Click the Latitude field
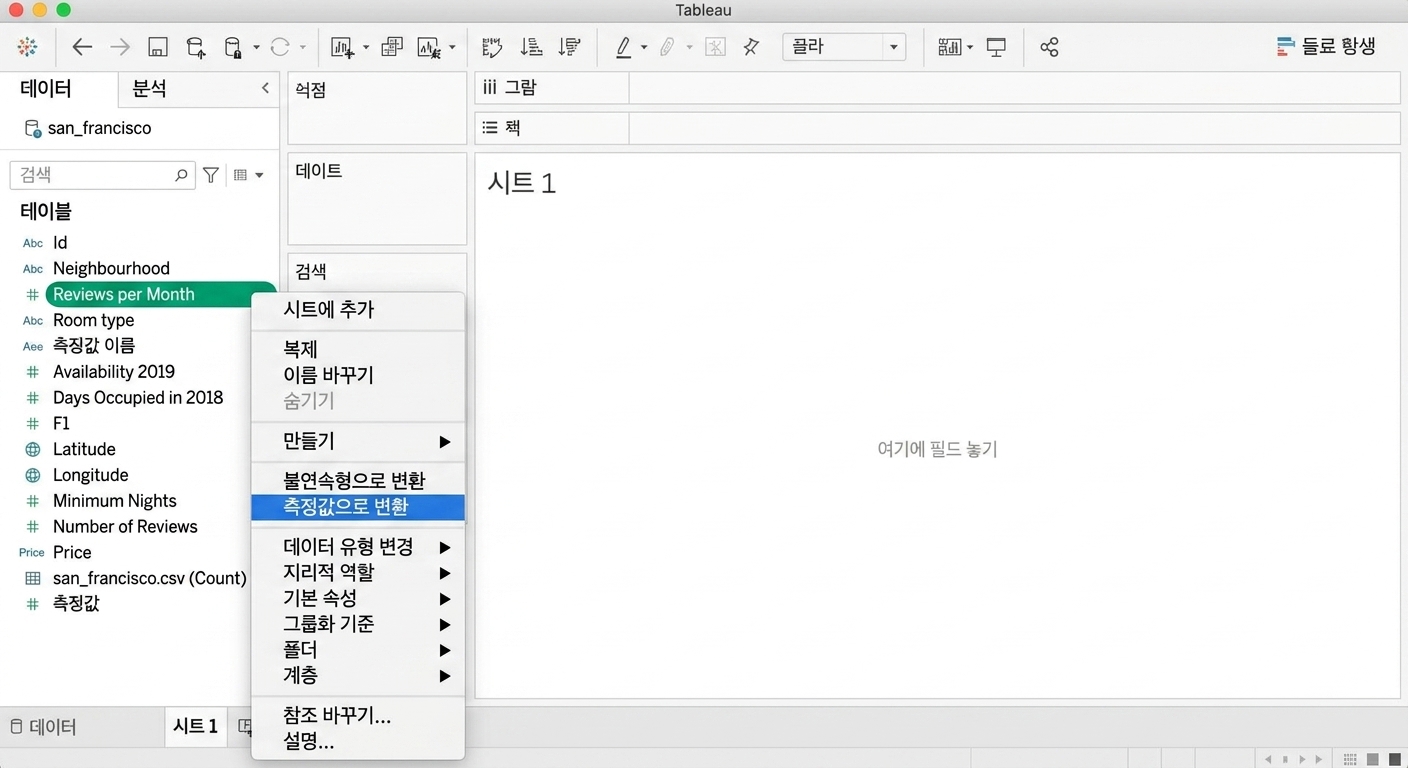1408x768 pixels. click(x=84, y=449)
